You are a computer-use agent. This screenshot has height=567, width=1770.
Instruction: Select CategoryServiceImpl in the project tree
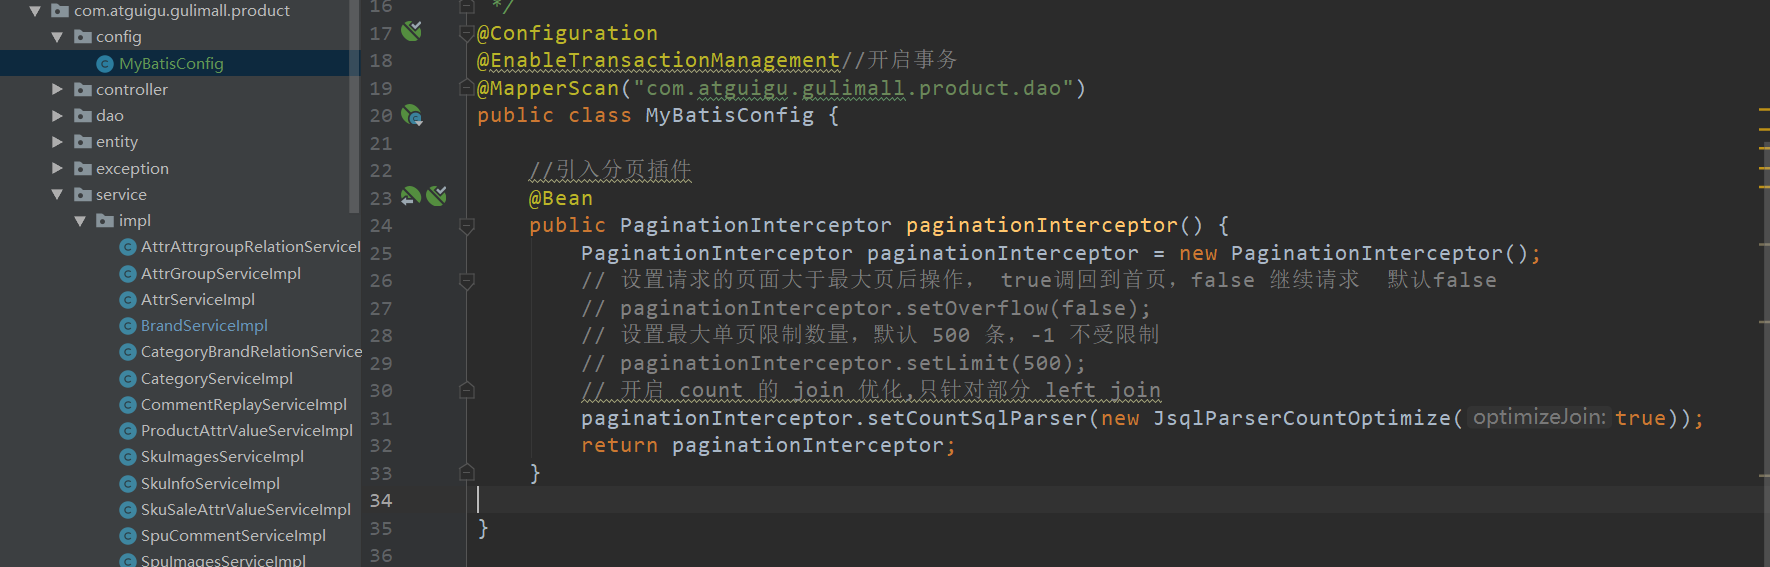point(216,379)
